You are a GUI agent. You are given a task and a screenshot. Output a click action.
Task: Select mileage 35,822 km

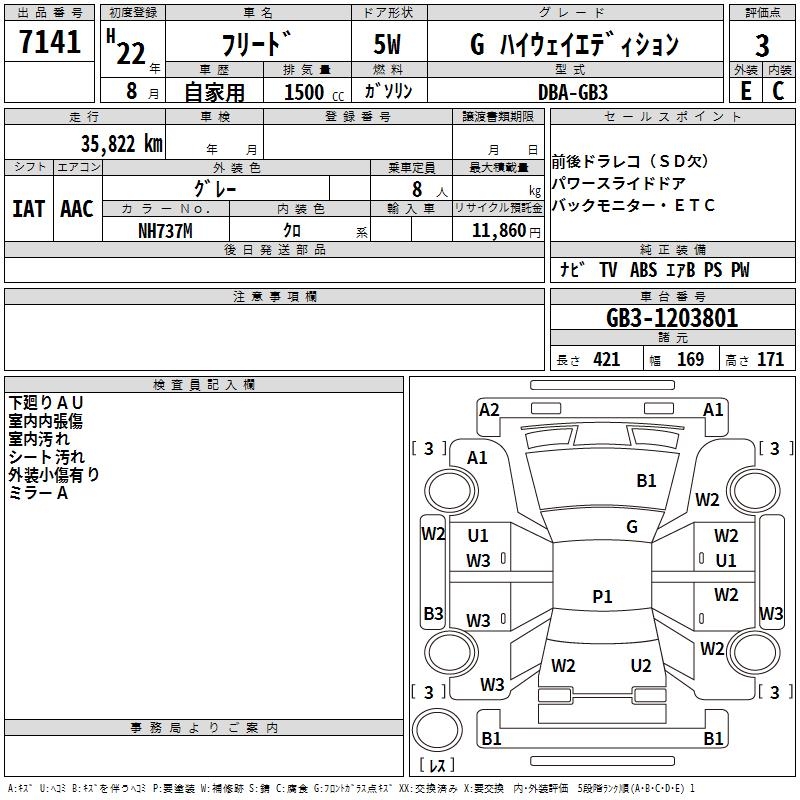pos(122,144)
